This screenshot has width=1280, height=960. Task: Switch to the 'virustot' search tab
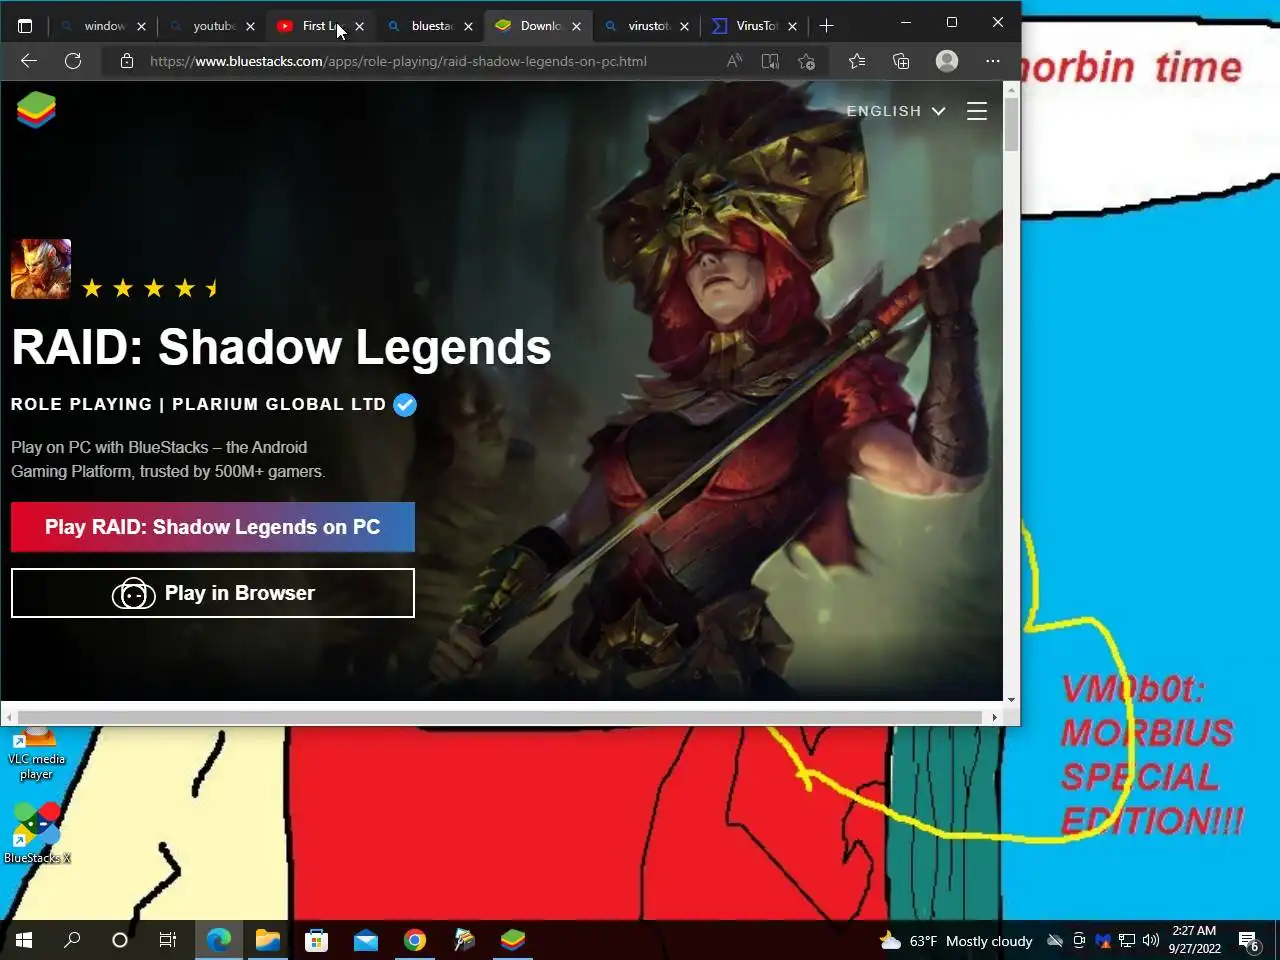648,26
